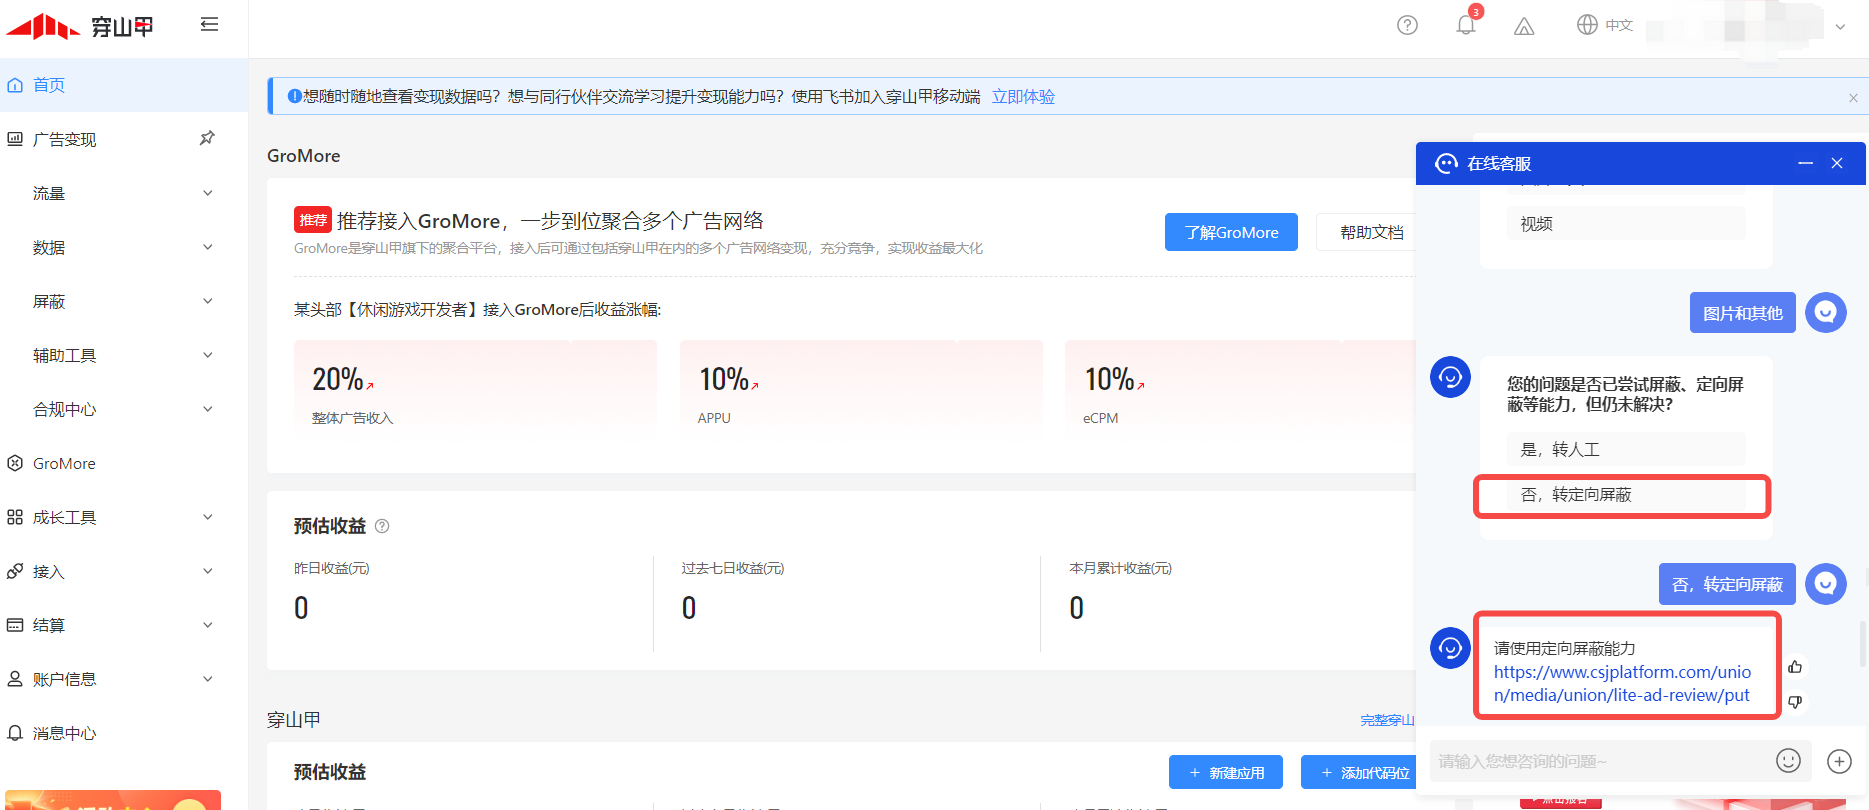This screenshot has width=1869, height=810.
Task: Click the GroMore hexagon icon in the sidebar
Action: click(15, 463)
